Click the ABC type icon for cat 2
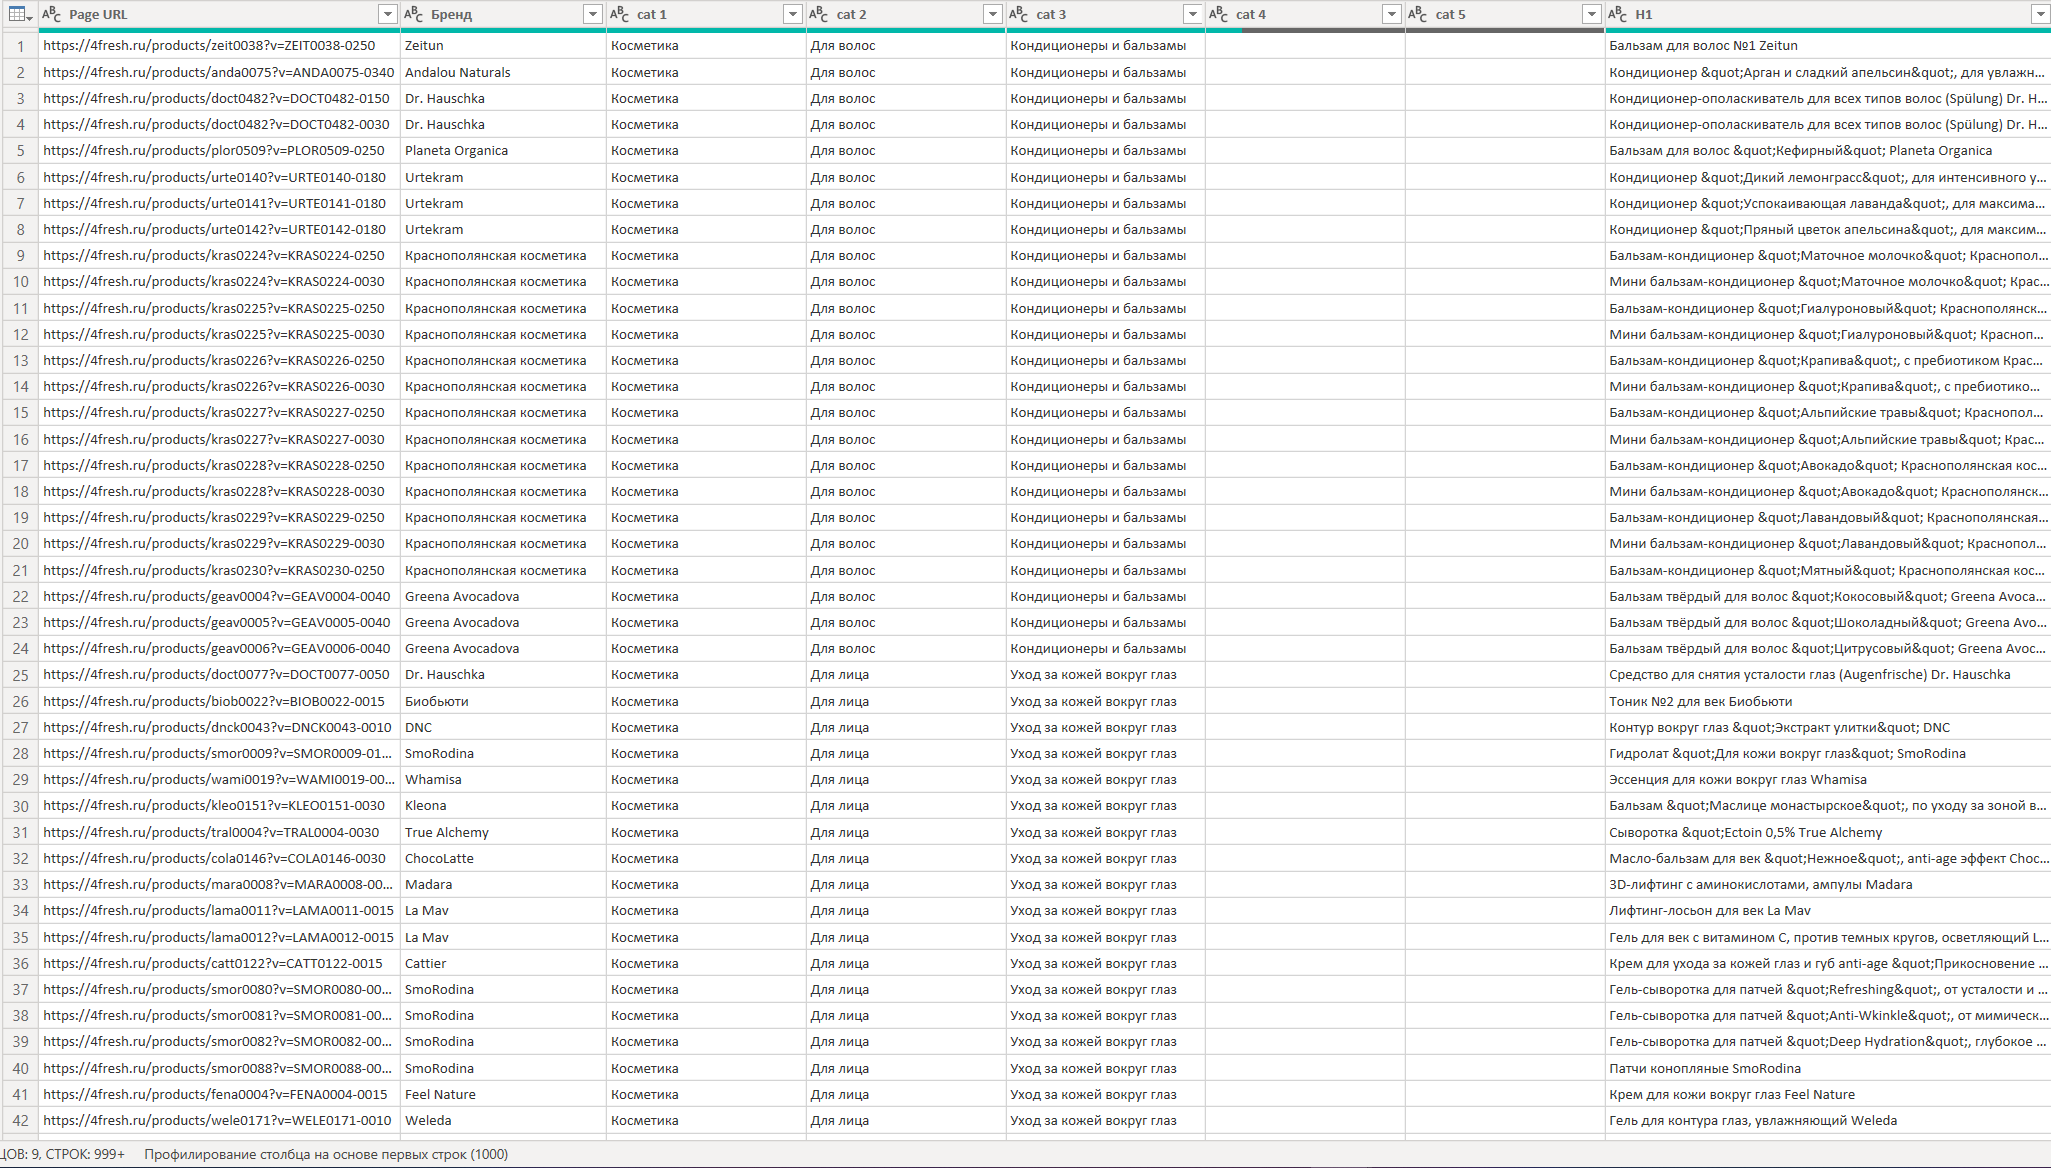The image size is (2051, 1168). click(819, 14)
